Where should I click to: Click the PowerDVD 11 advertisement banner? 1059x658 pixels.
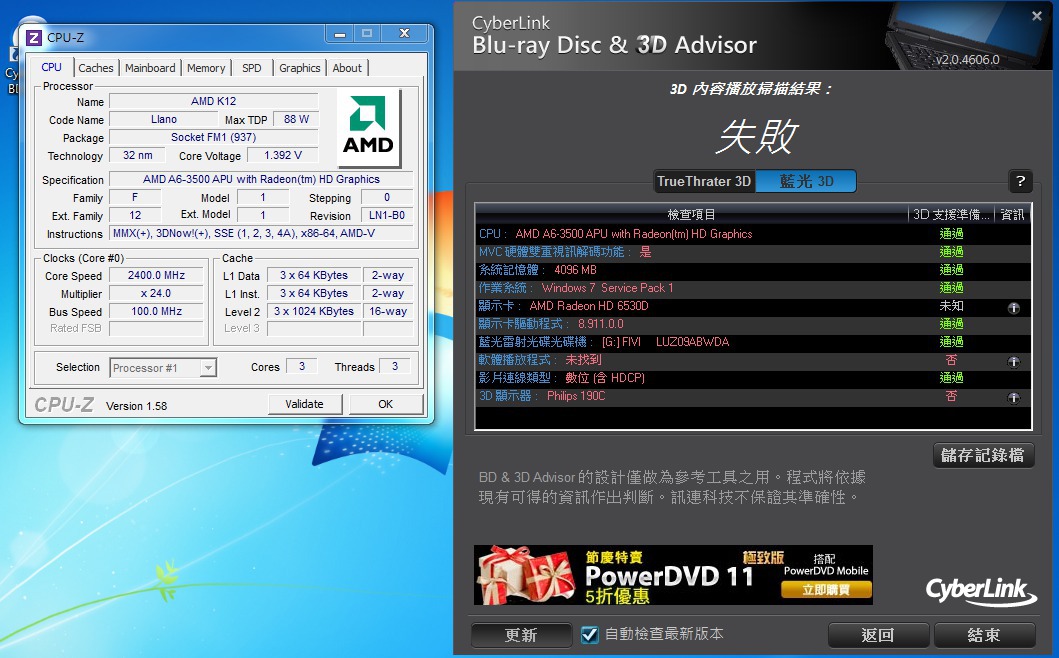point(673,575)
